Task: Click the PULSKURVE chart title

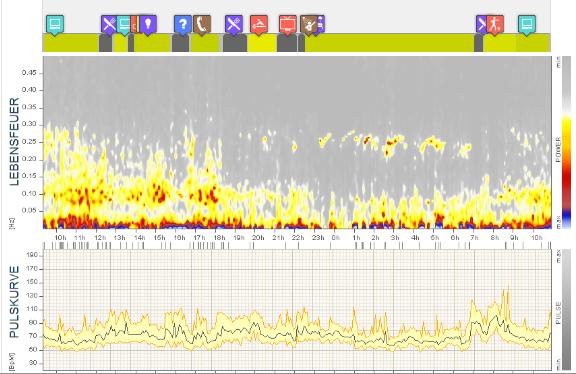Action: tap(14, 302)
